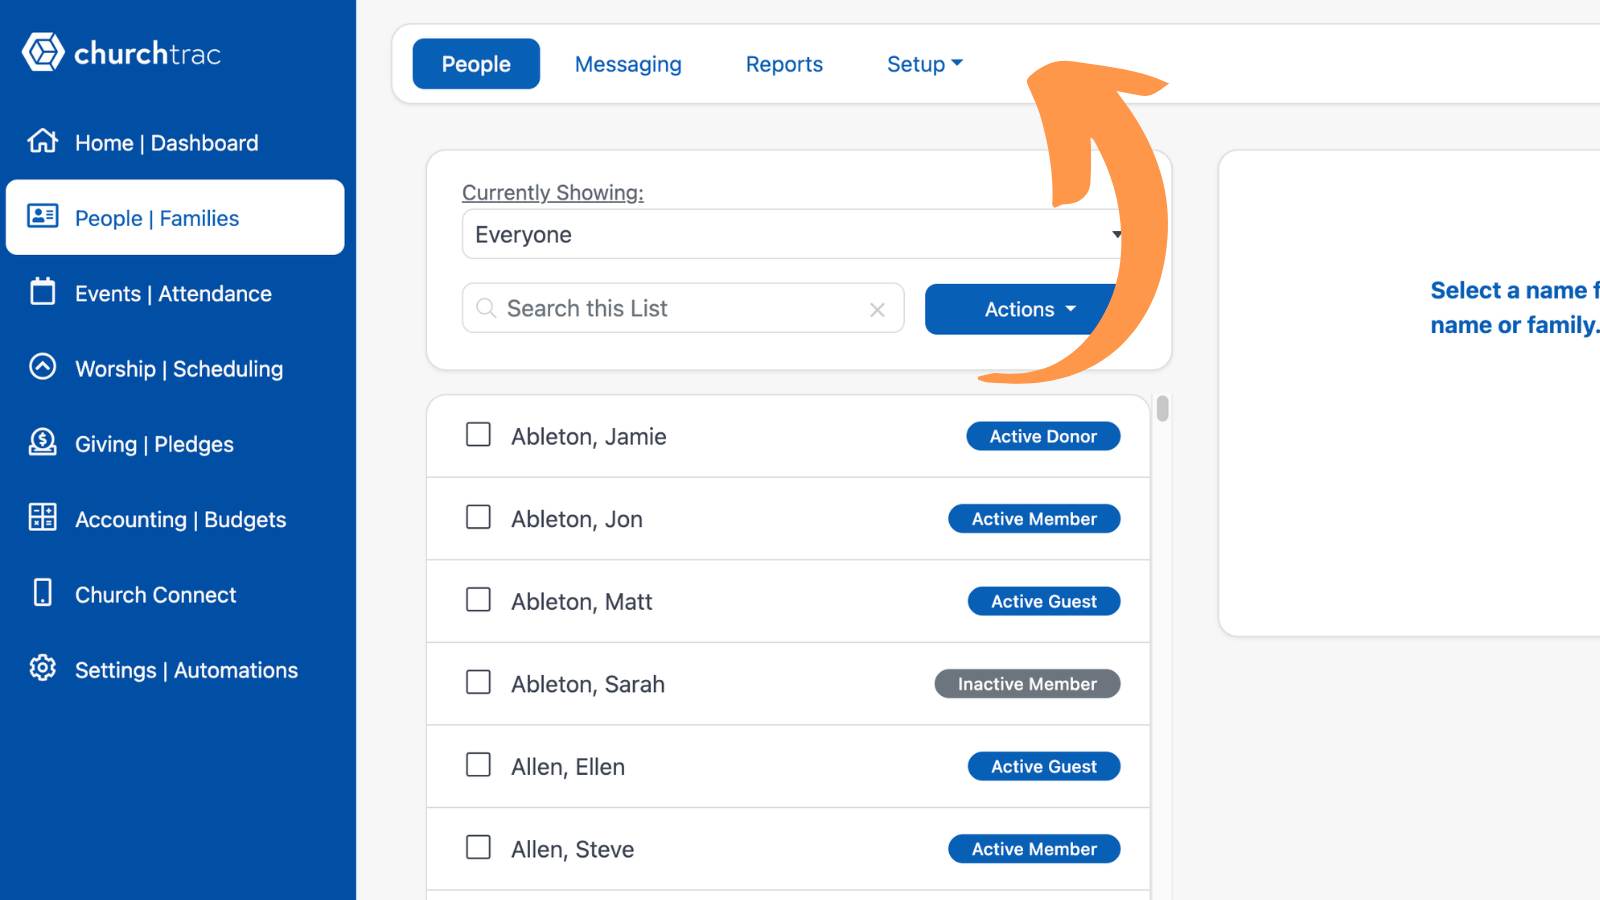Viewport: 1600px width, 900px height.
Task: Open the Setup dropdown menu
Action: [924, 64]
